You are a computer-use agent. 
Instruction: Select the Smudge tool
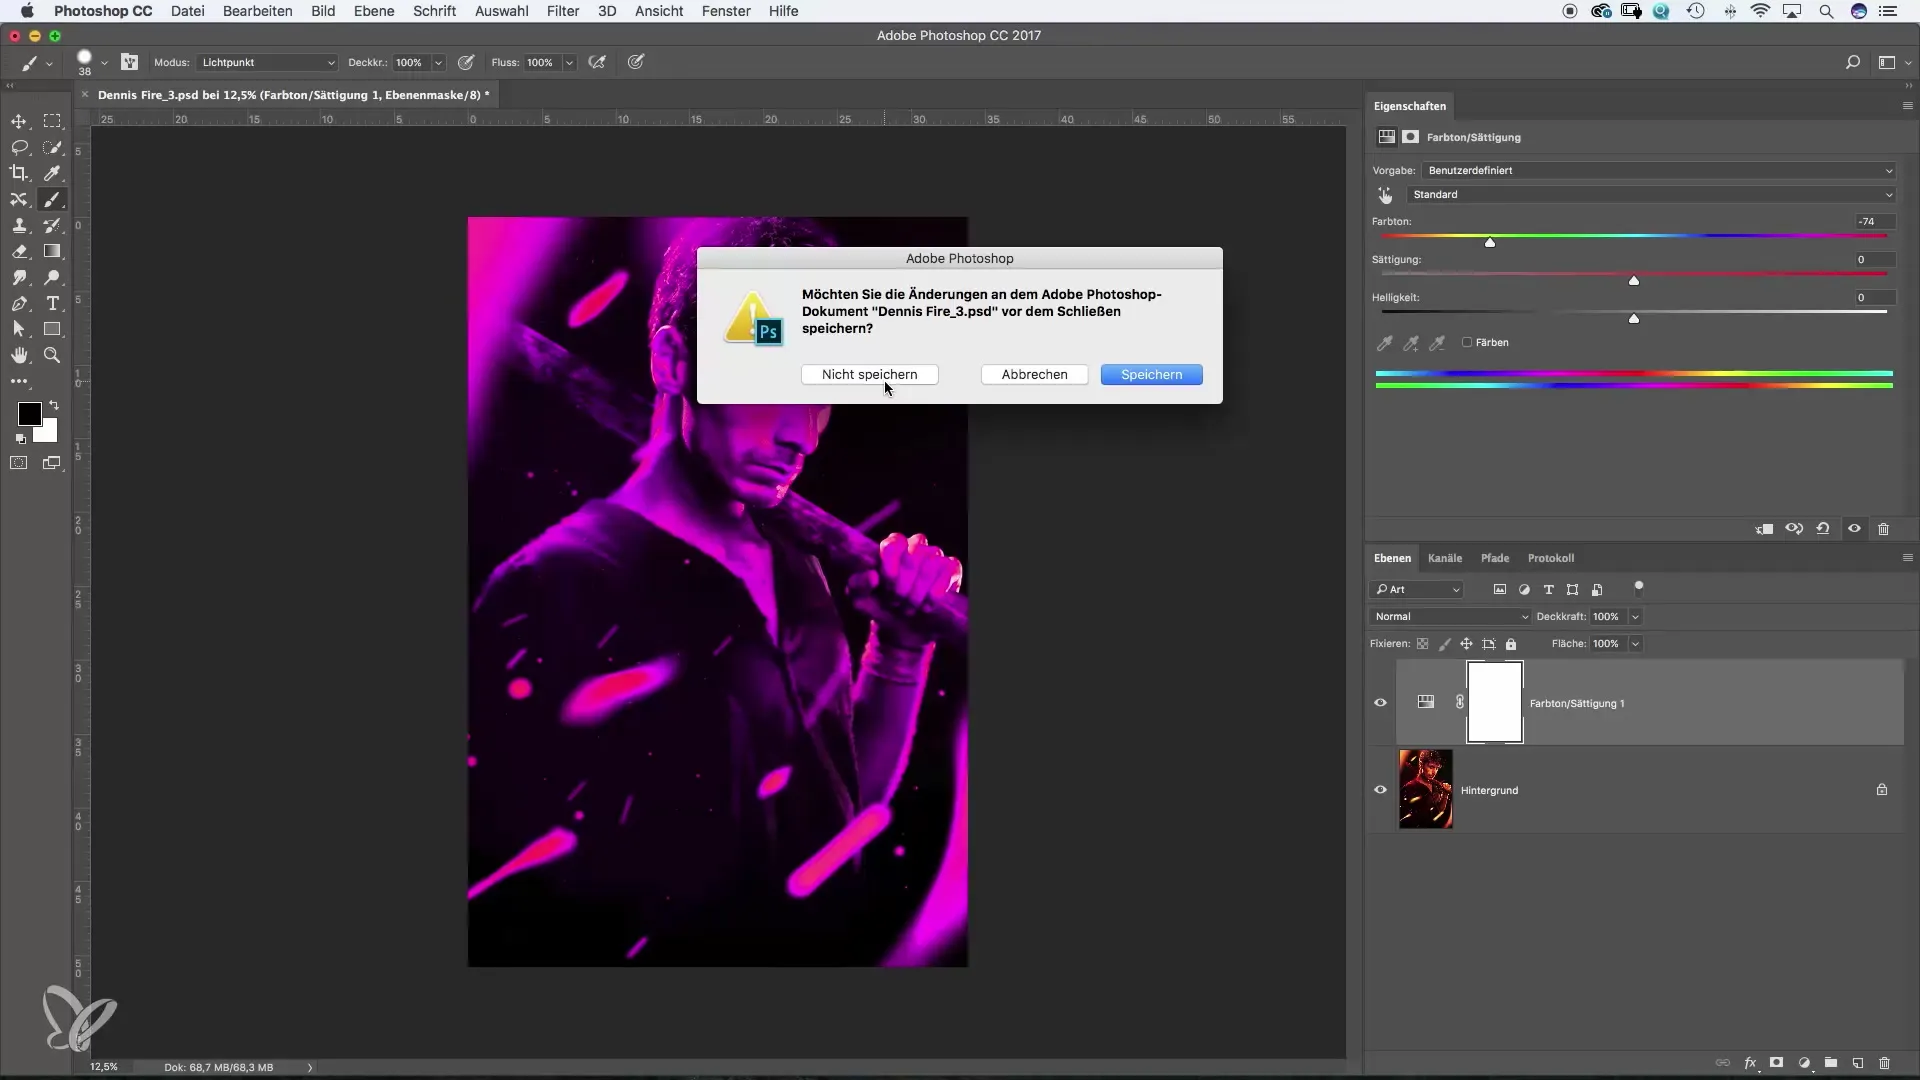[19, 277]
